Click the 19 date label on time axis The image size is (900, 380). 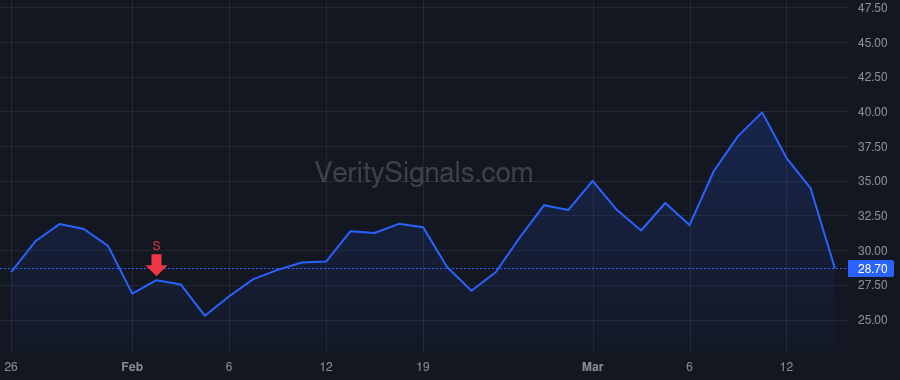423,367
